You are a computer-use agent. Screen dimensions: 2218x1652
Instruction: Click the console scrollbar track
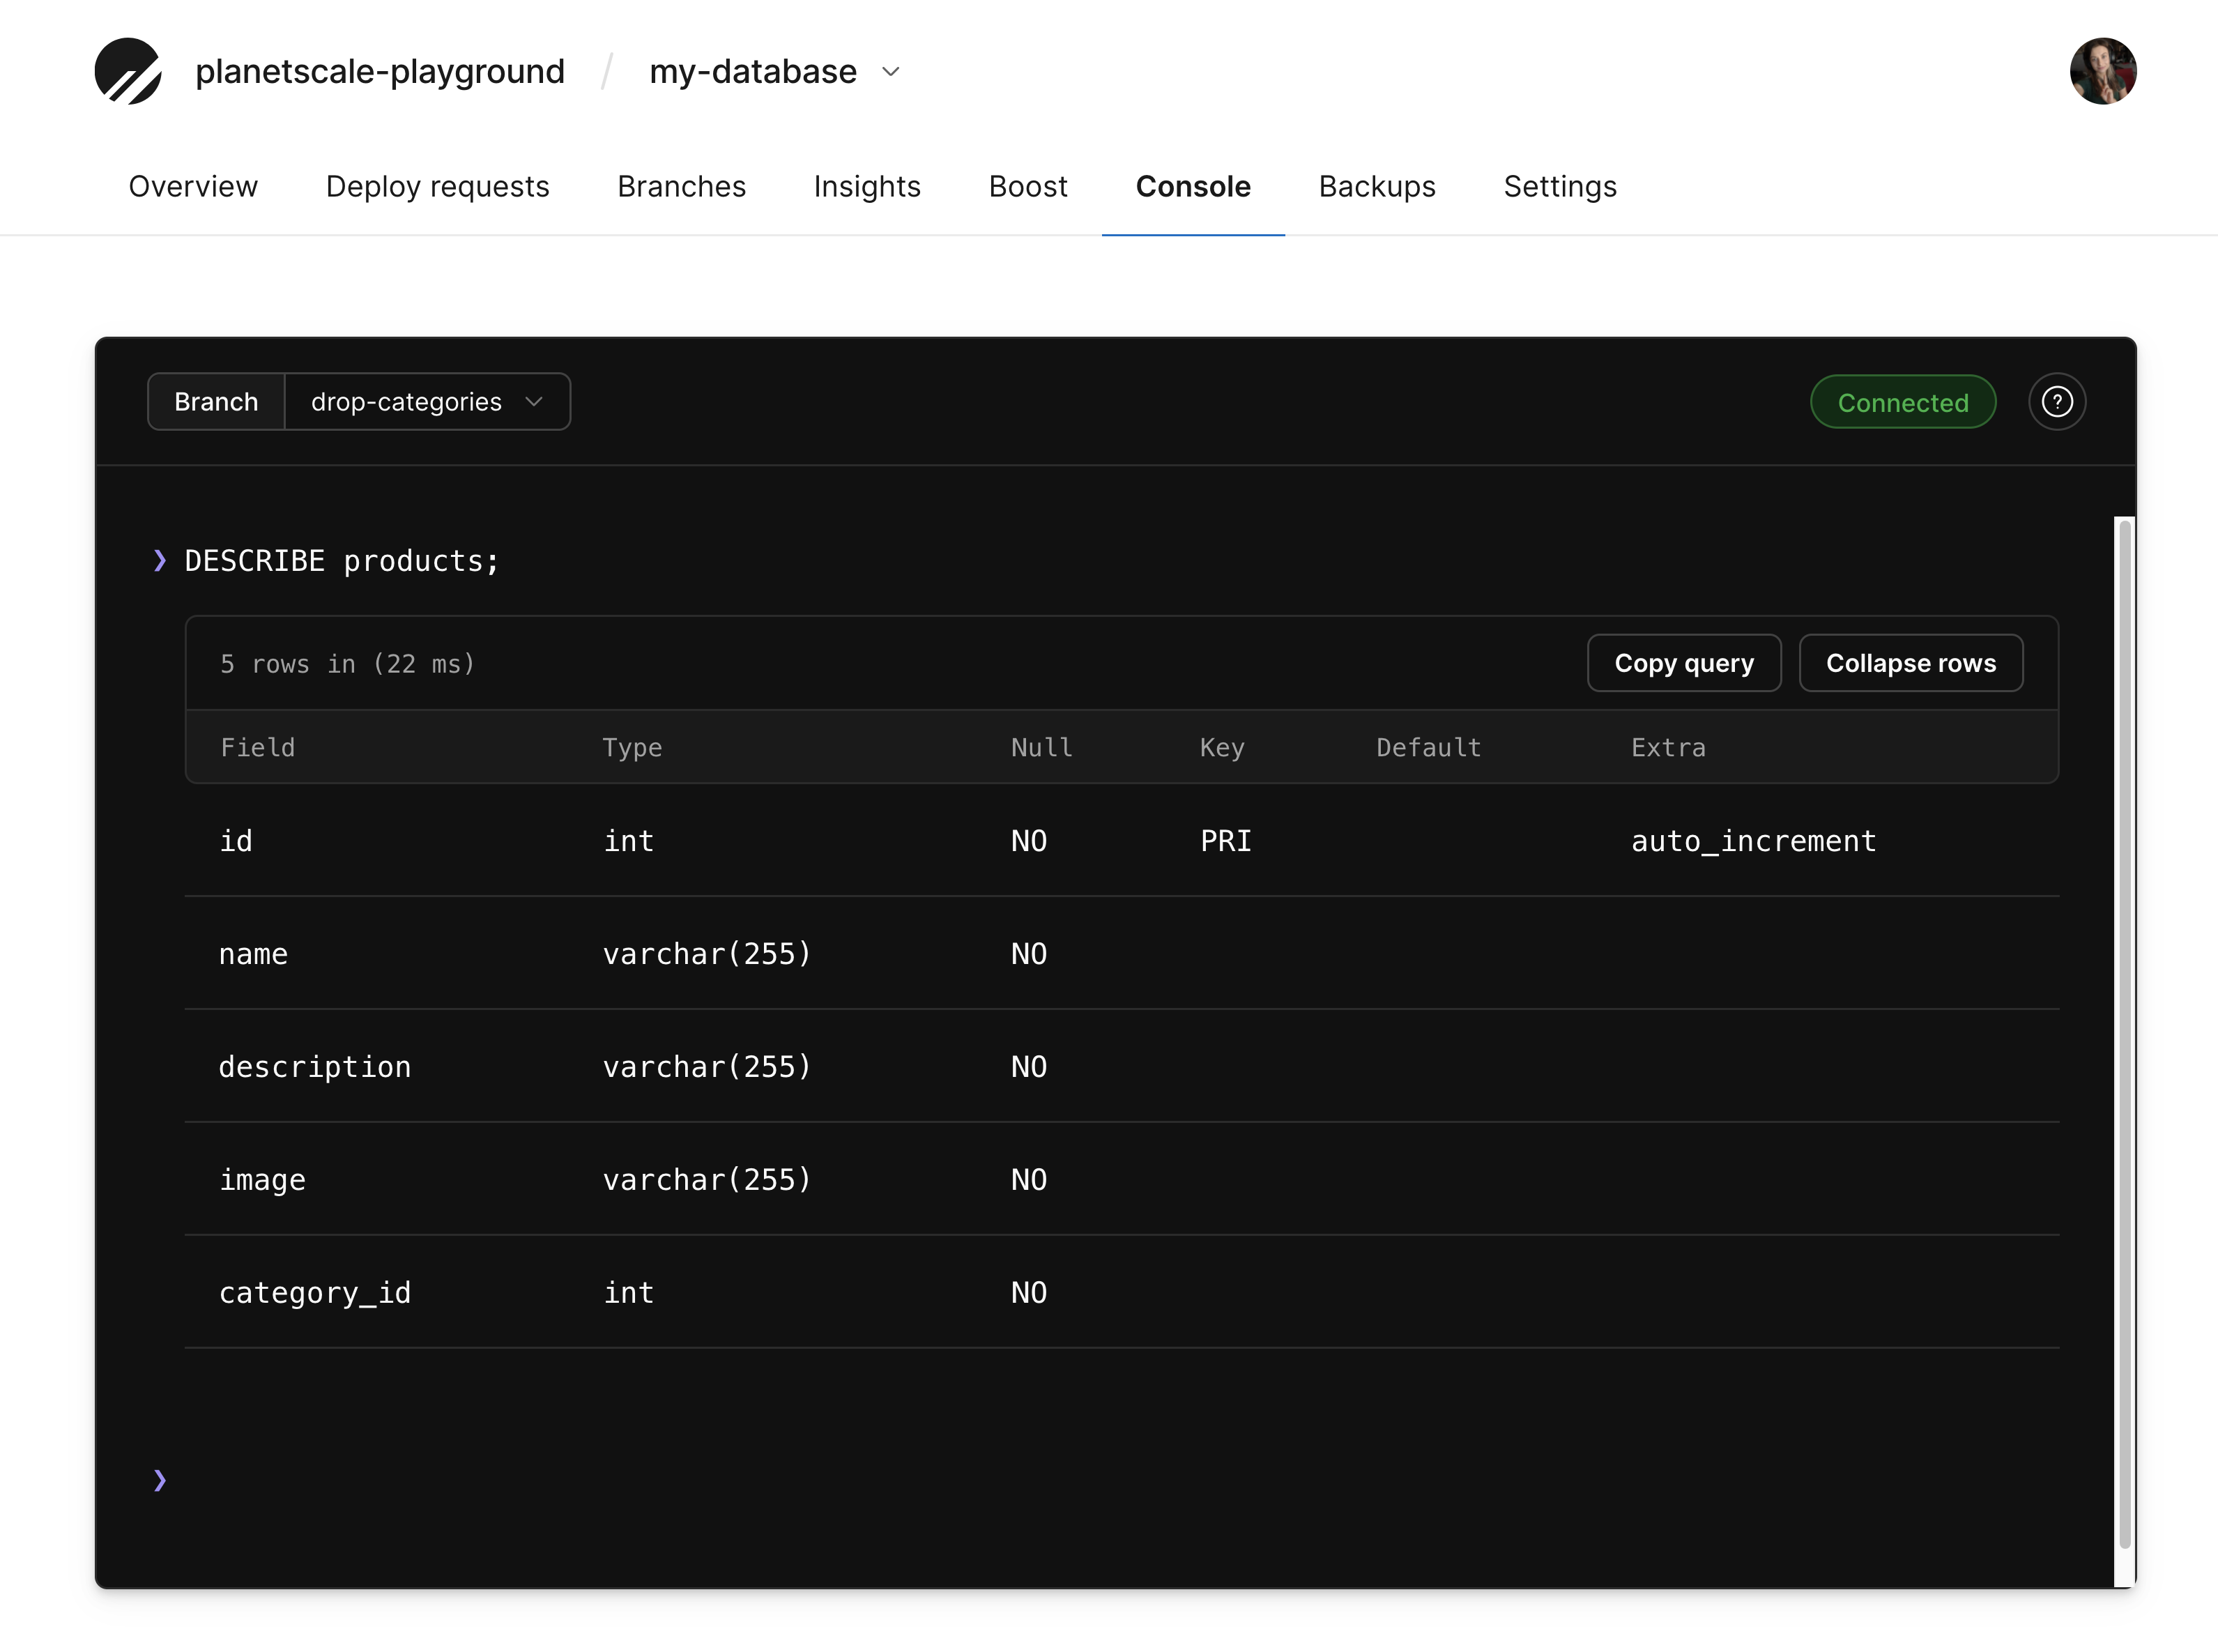coord(2124,1050)
